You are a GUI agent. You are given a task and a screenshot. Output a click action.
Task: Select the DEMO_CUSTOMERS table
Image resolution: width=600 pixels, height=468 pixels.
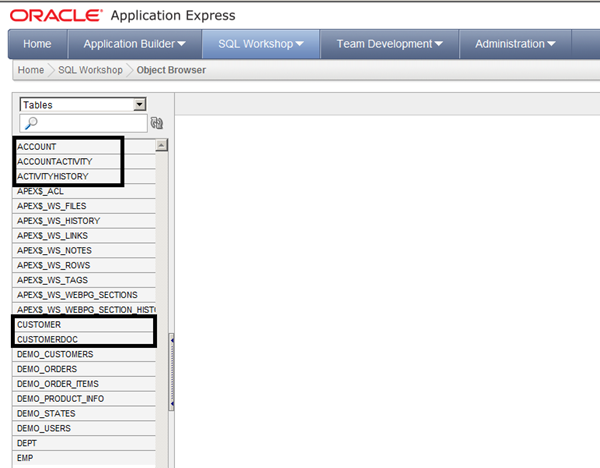coord(84,354)
